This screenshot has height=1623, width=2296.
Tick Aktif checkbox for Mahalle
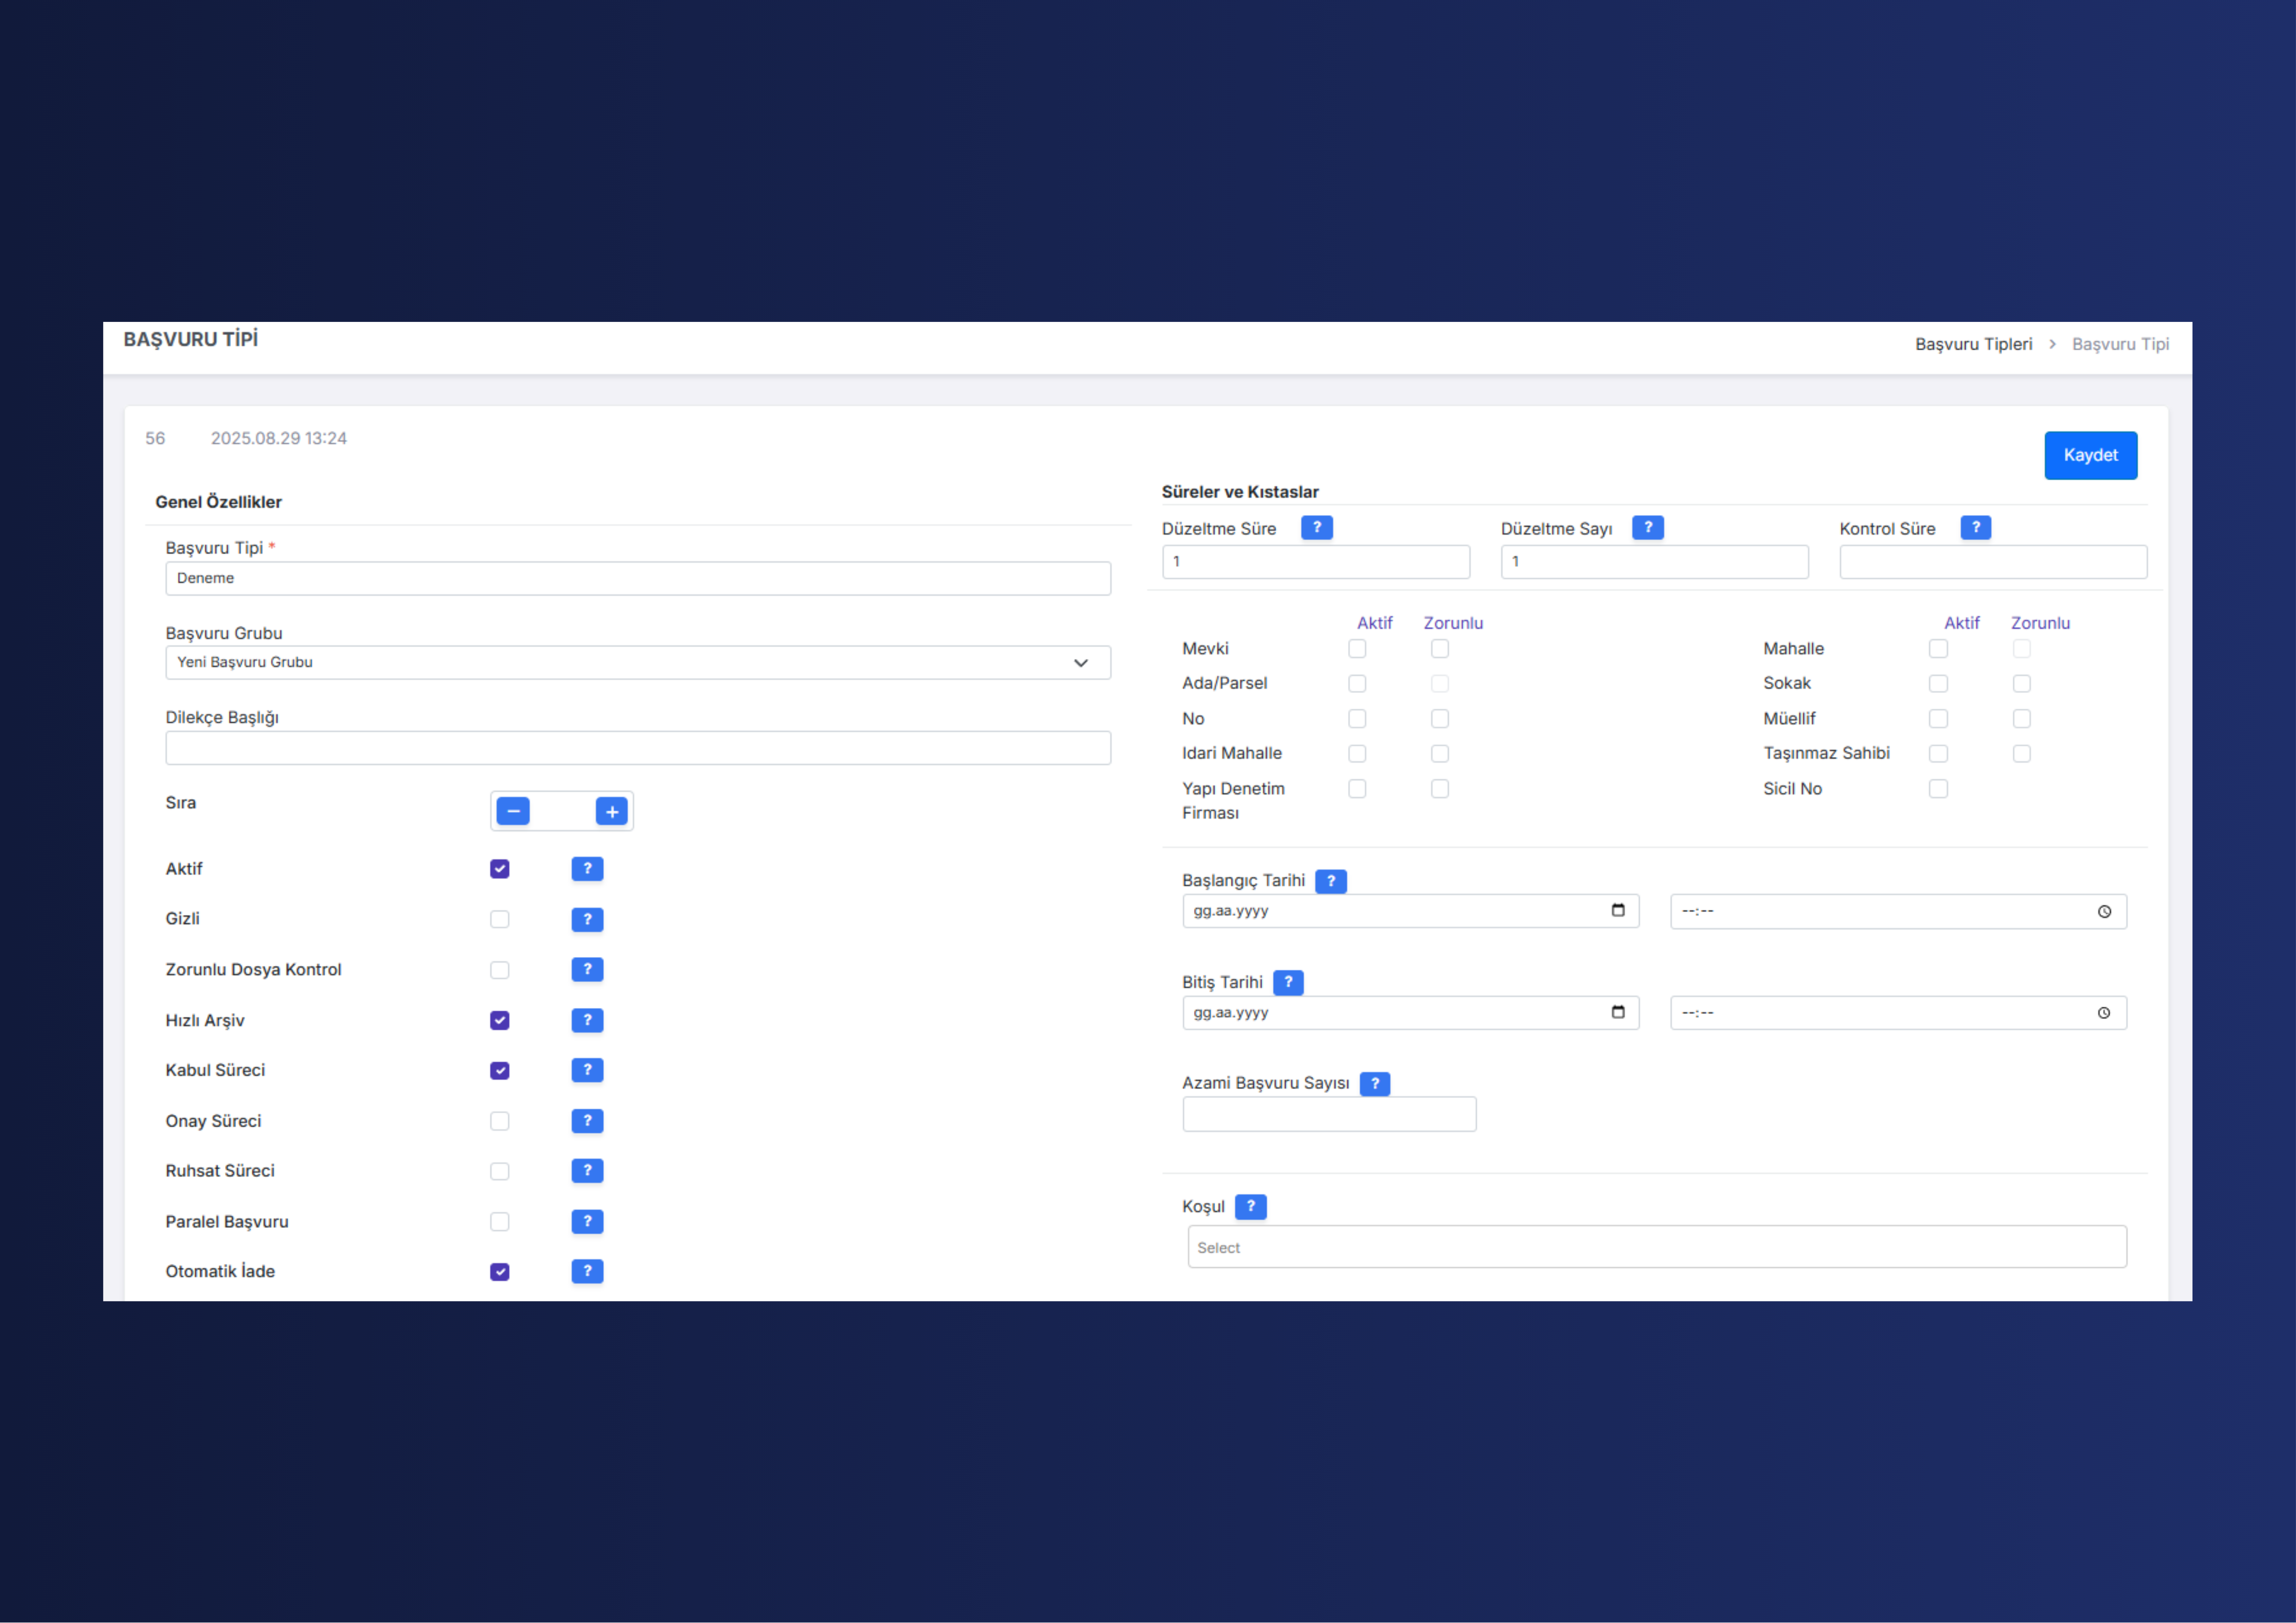click(x=1939, y=649)
